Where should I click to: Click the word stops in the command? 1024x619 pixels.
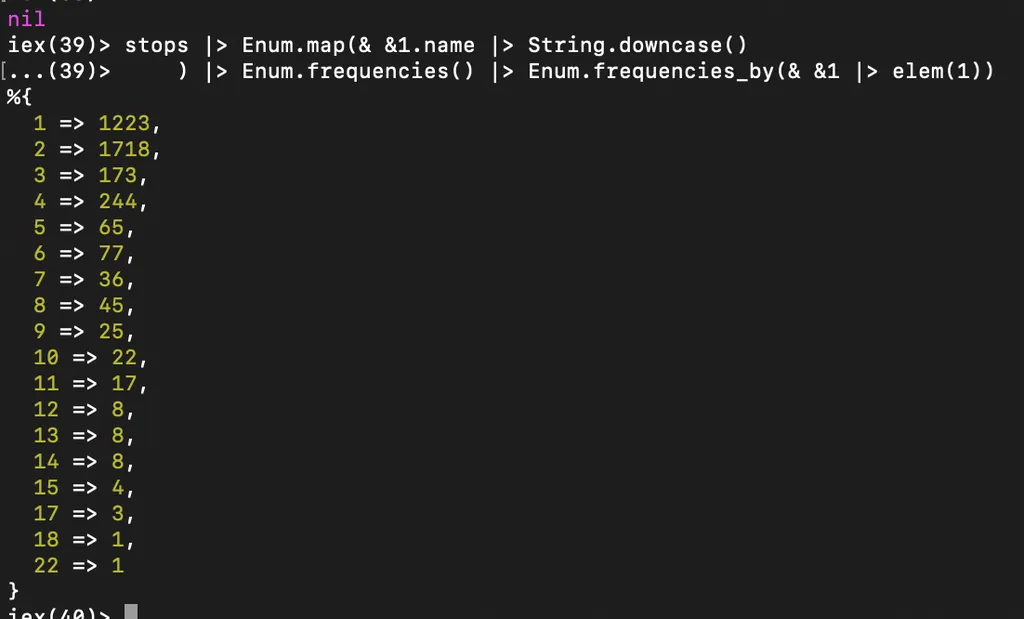coord(156,45)
